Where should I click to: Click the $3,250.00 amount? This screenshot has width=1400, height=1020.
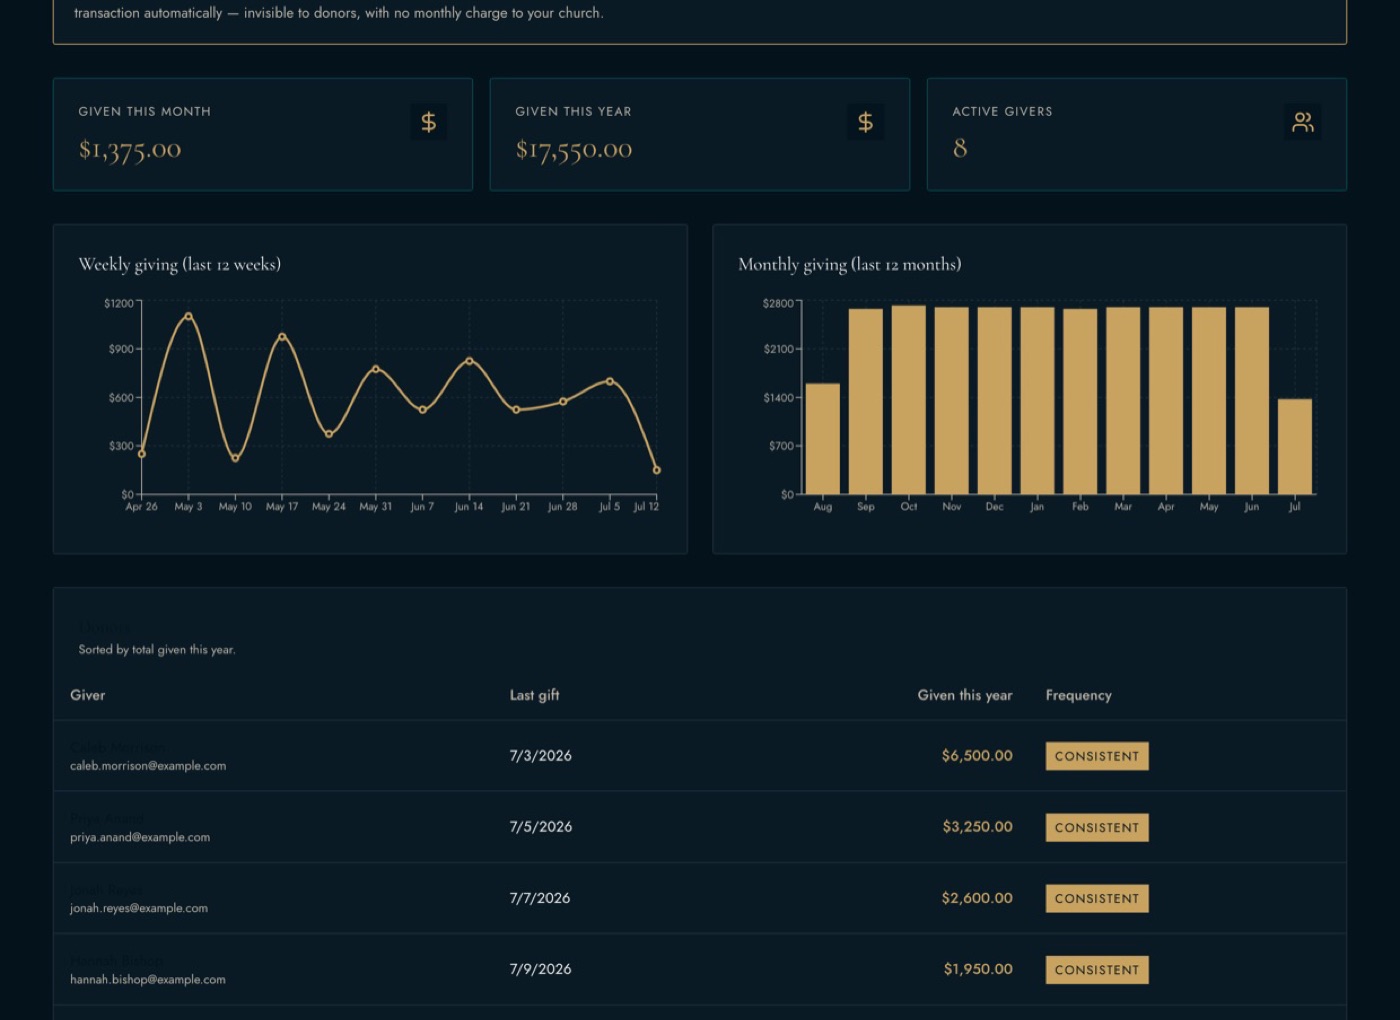click(977, 827)
